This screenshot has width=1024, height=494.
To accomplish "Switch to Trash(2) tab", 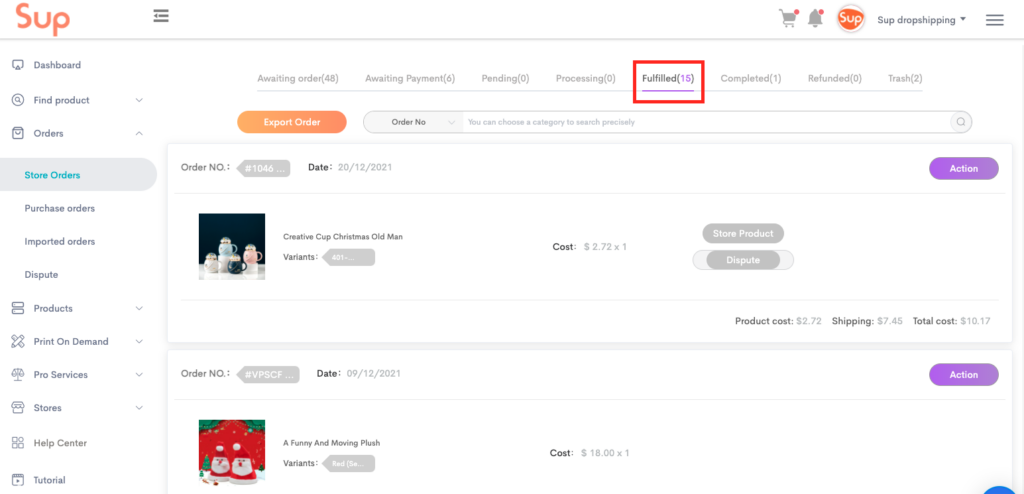I will [x=905, y=78].
